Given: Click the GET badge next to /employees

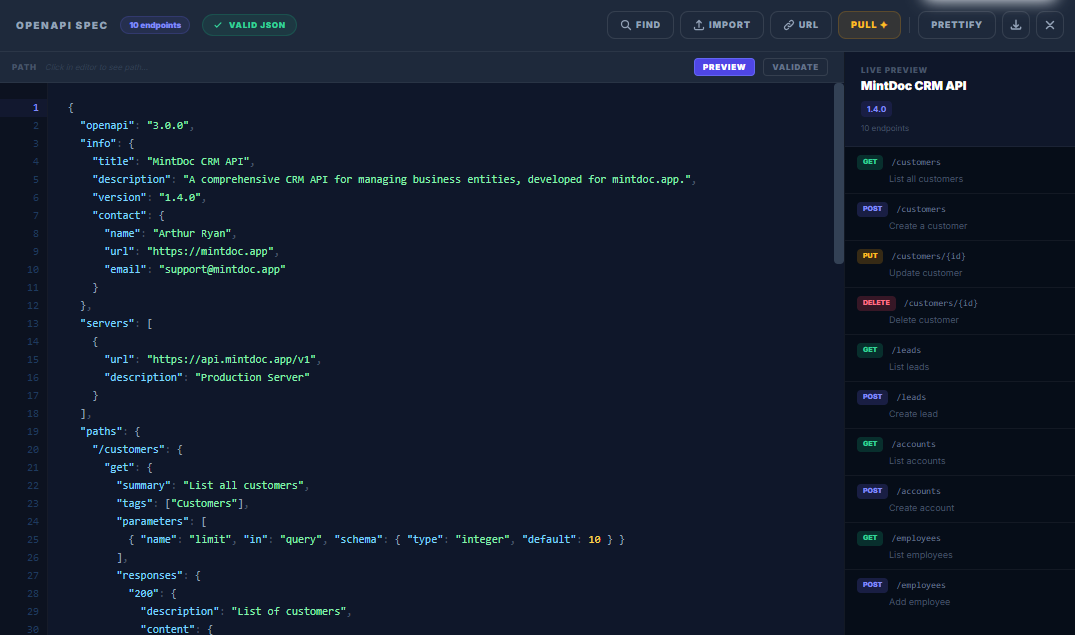Looking at the screenshot, I should 869,537.
